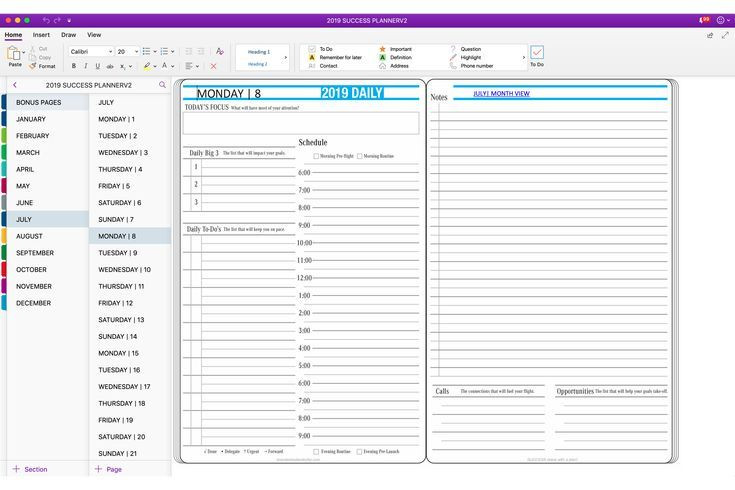Screen dimensions: 735x490
Task: Open the FRIDAY | 19 page
Action: tap(130, 420)
